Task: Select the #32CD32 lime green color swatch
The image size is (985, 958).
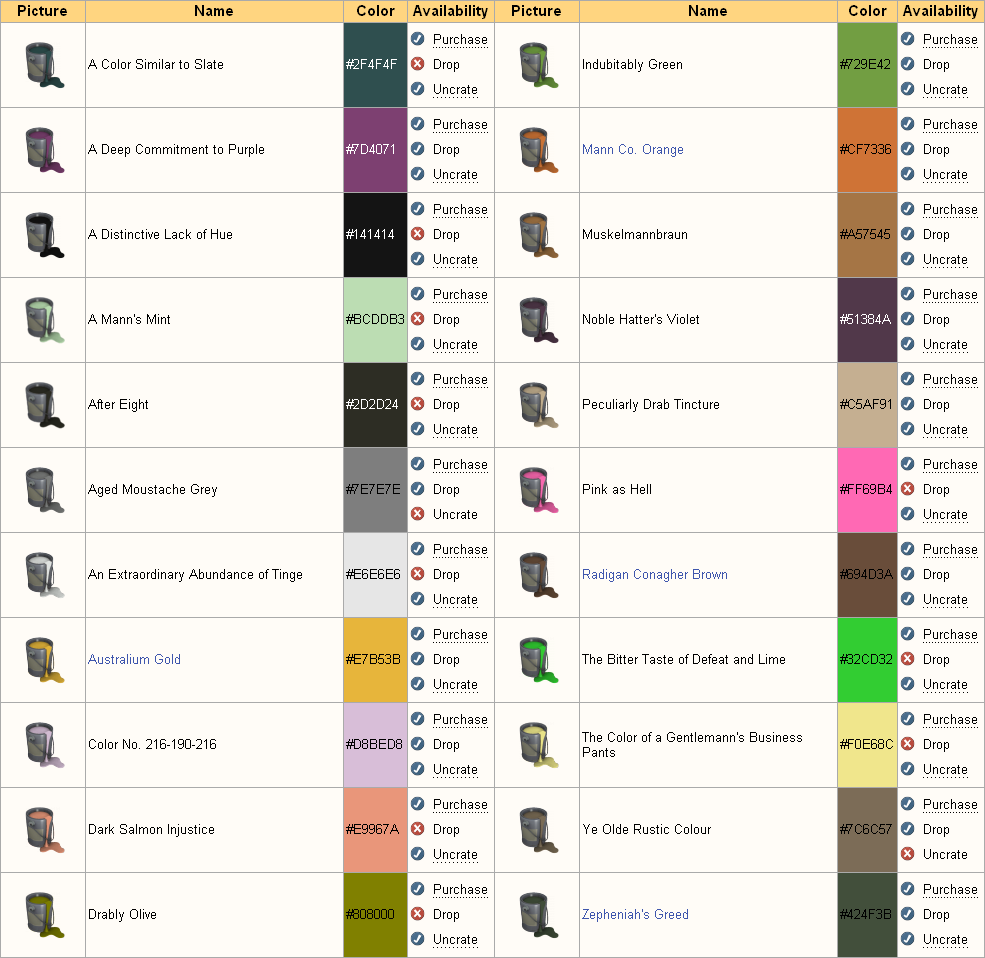Action: click(x=867, y=660)
